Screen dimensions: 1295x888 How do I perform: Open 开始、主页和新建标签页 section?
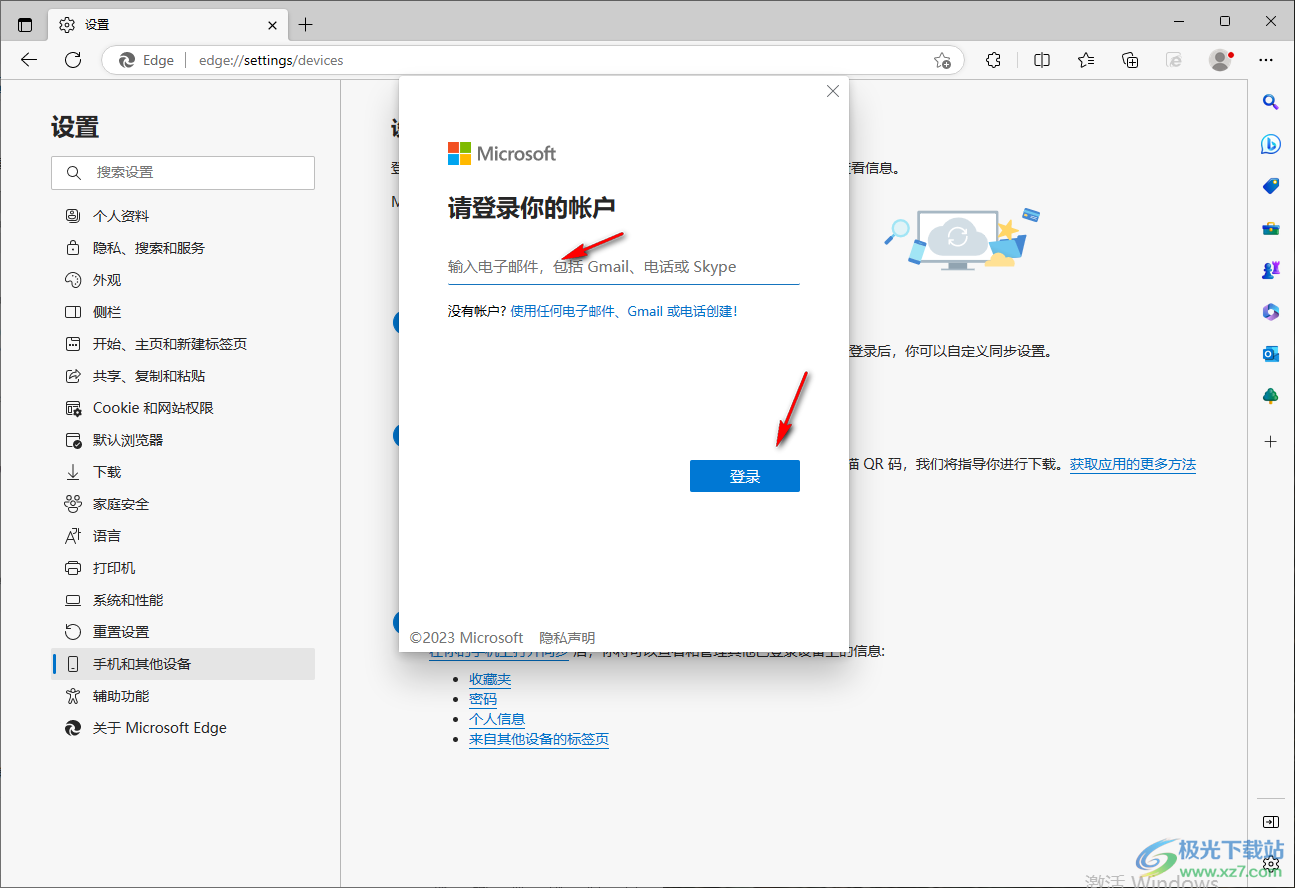(x=183, y=344)
